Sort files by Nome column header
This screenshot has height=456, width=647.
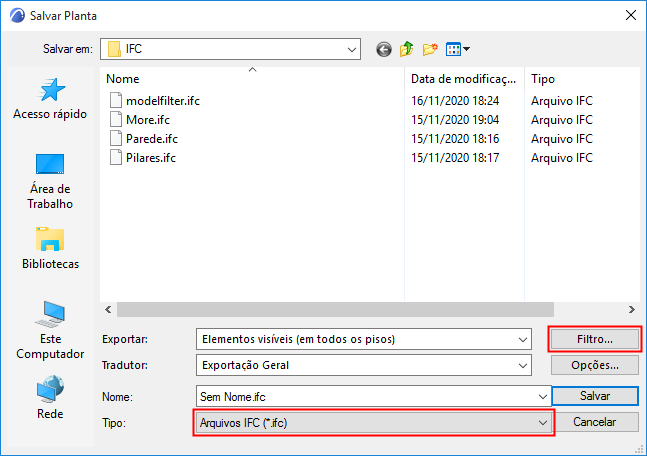[x=252, y=79]
